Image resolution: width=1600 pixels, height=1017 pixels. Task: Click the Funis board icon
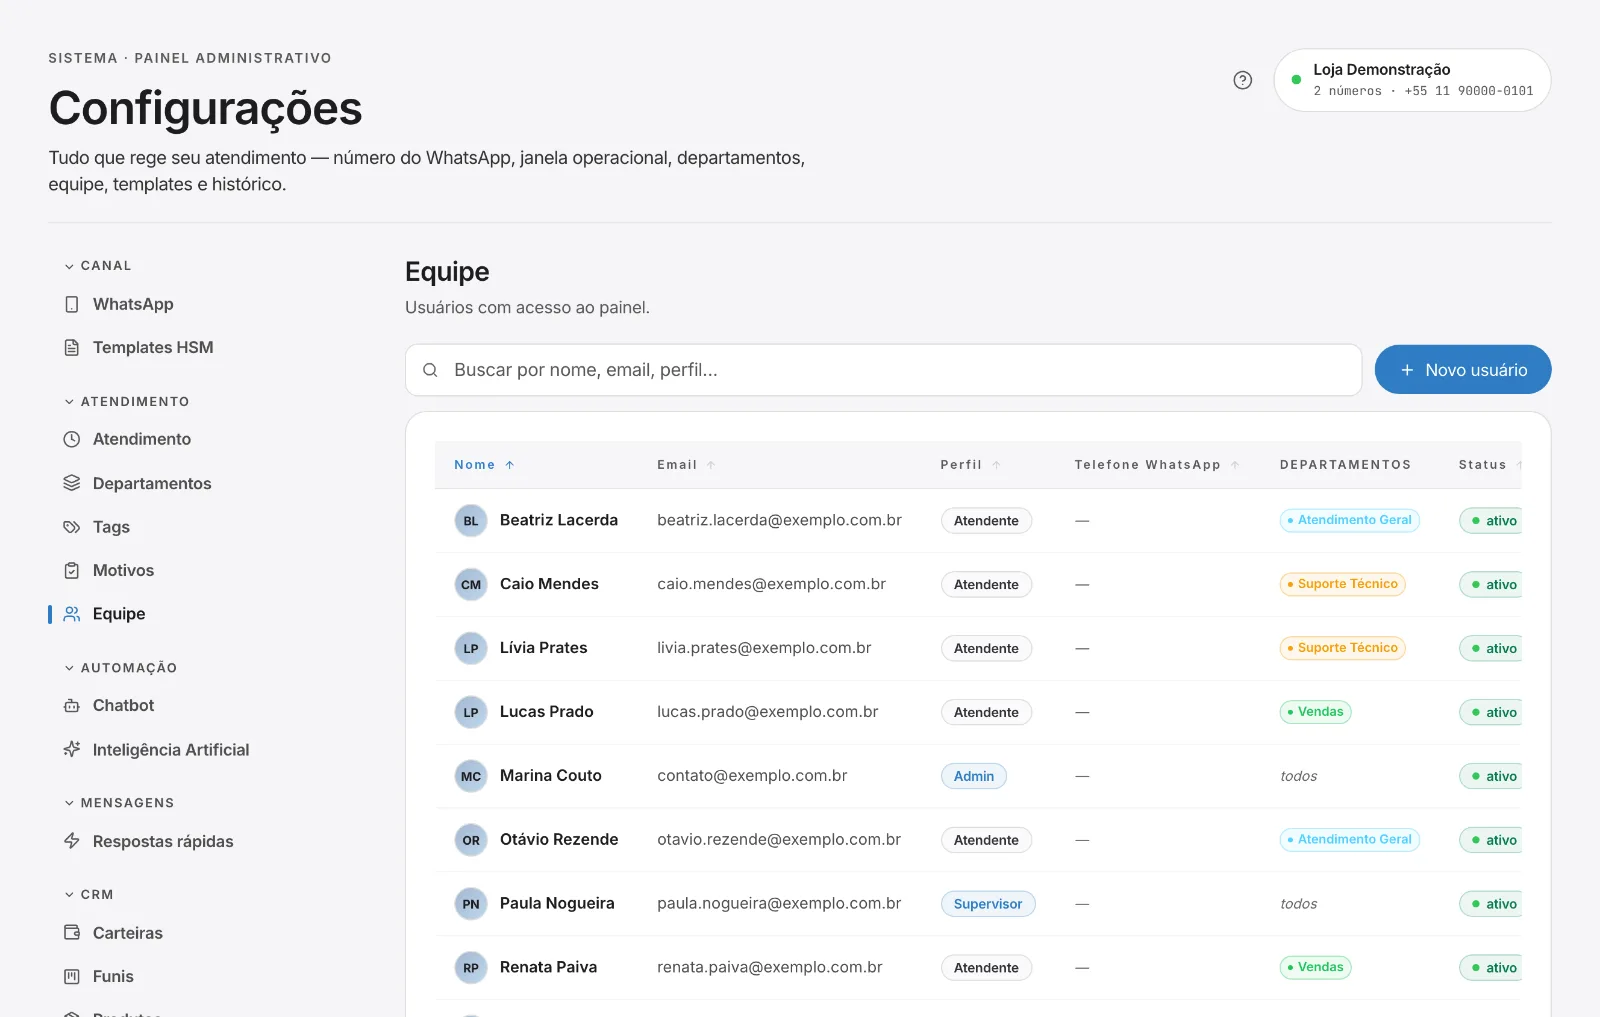72,976
